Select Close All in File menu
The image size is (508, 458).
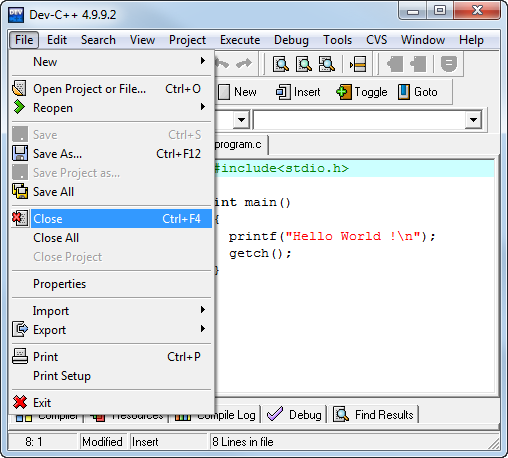[112, 238]
